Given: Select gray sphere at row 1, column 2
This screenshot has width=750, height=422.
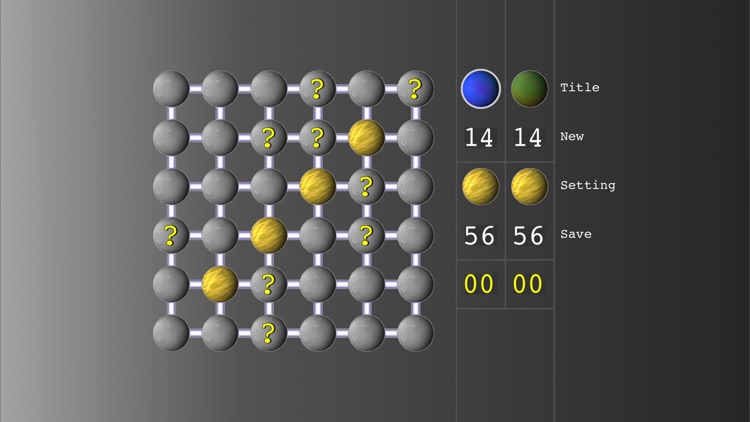Looking at the screenshot, I should pyautogui.click(x=220, y=89).
